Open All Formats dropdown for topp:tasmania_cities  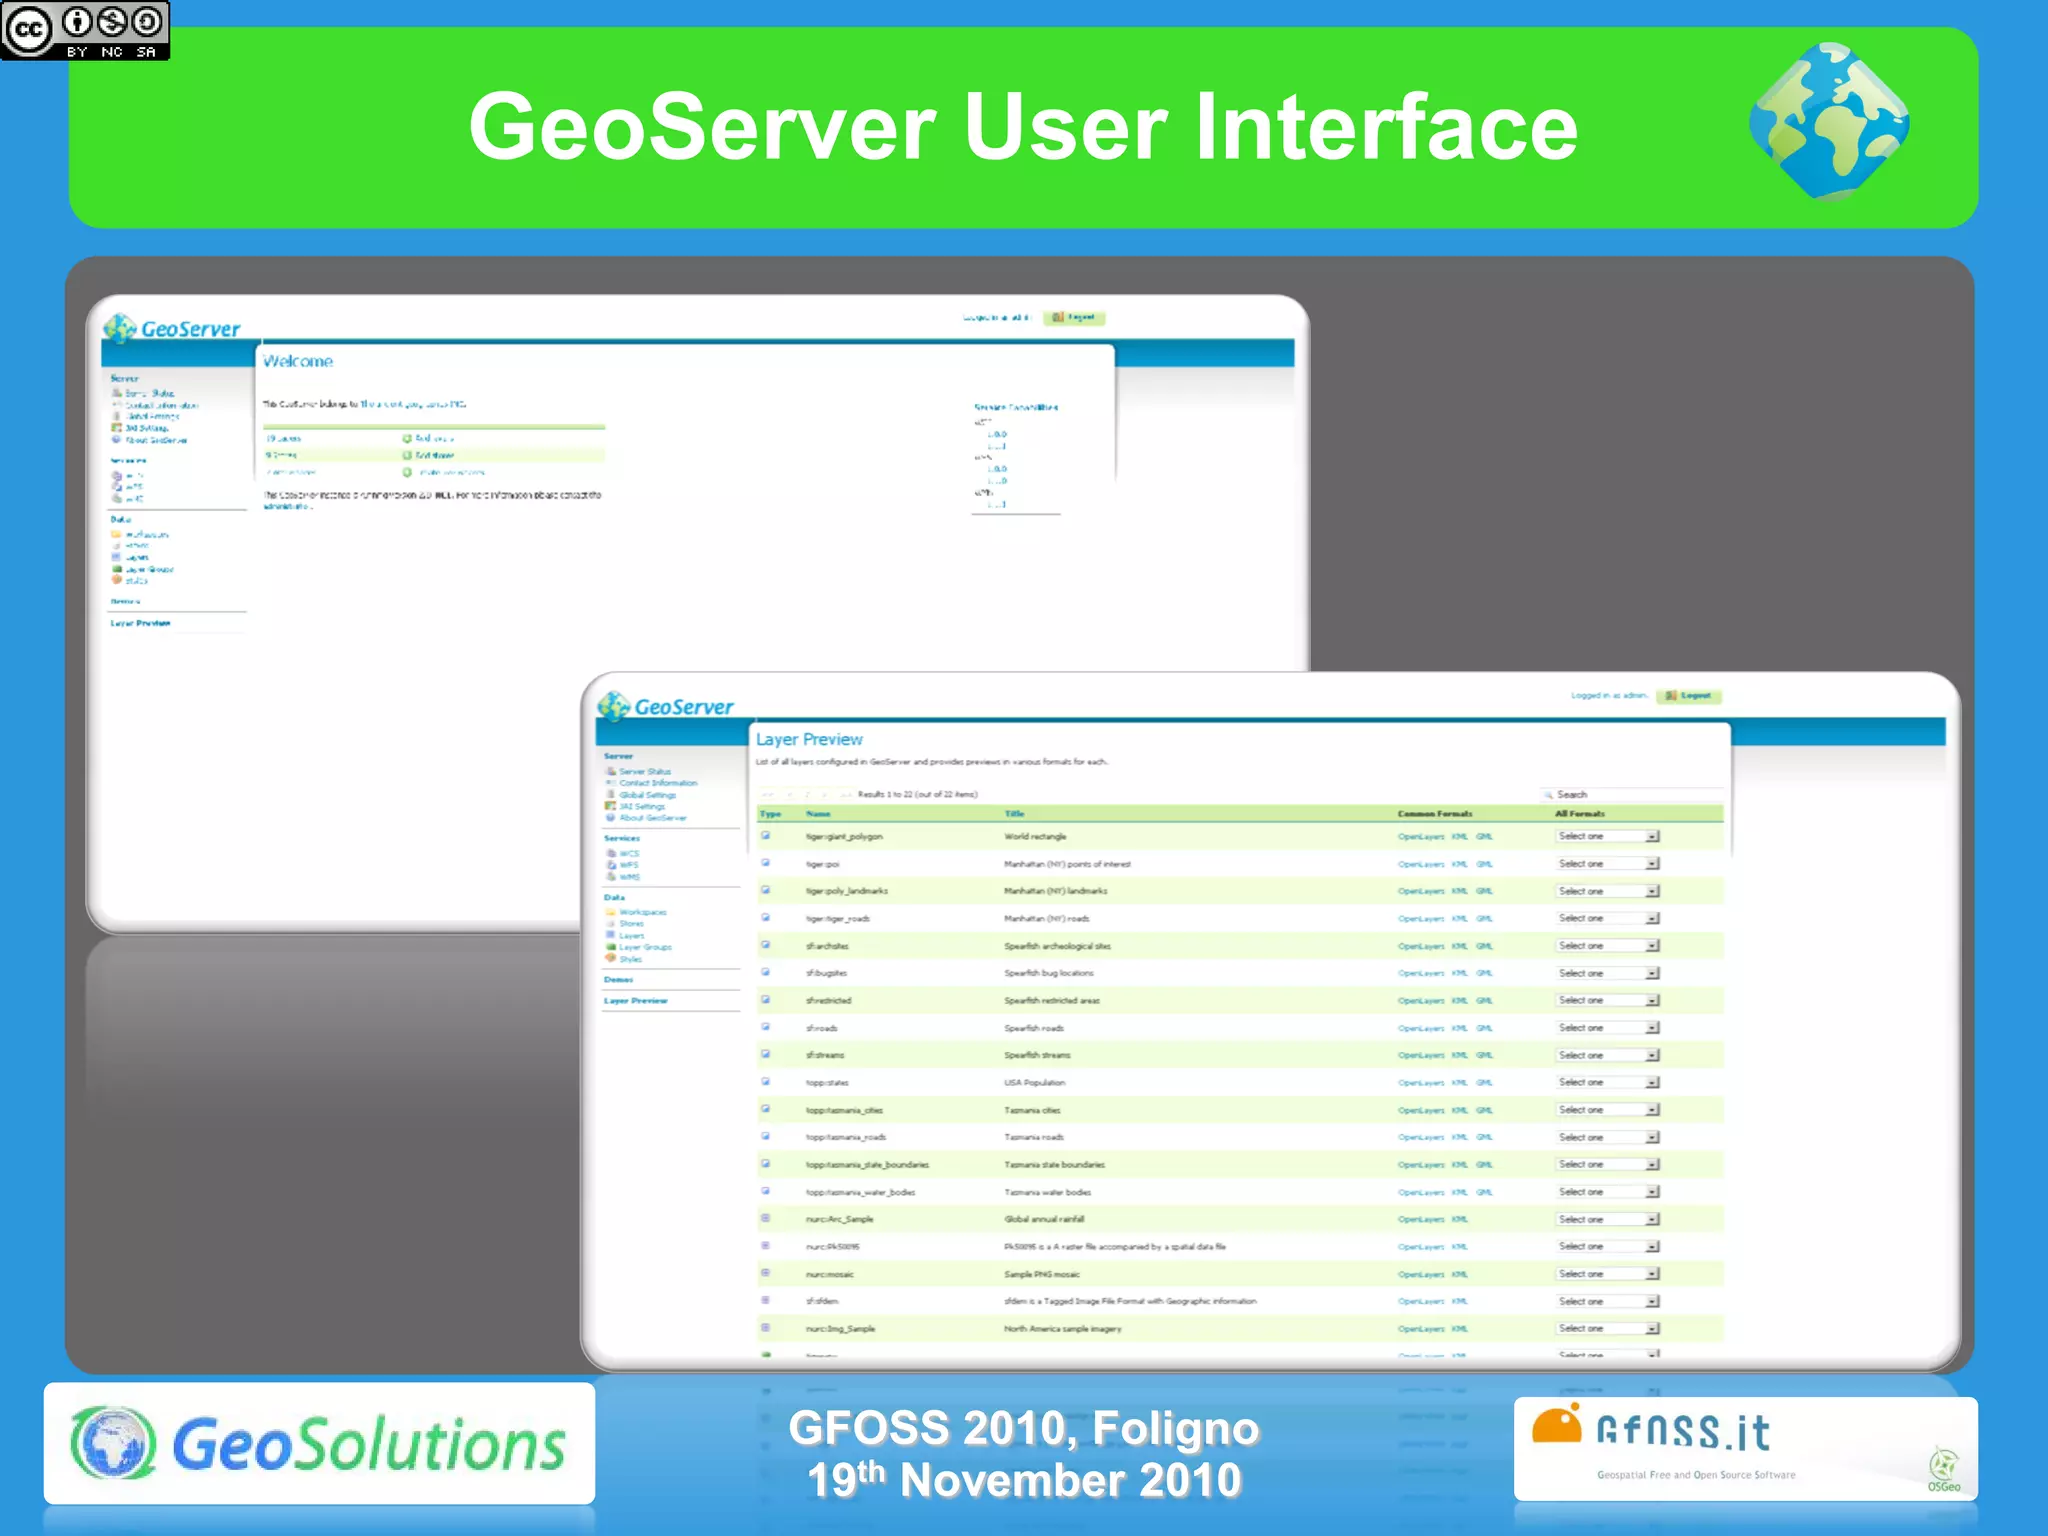tap(1607, 1110)
